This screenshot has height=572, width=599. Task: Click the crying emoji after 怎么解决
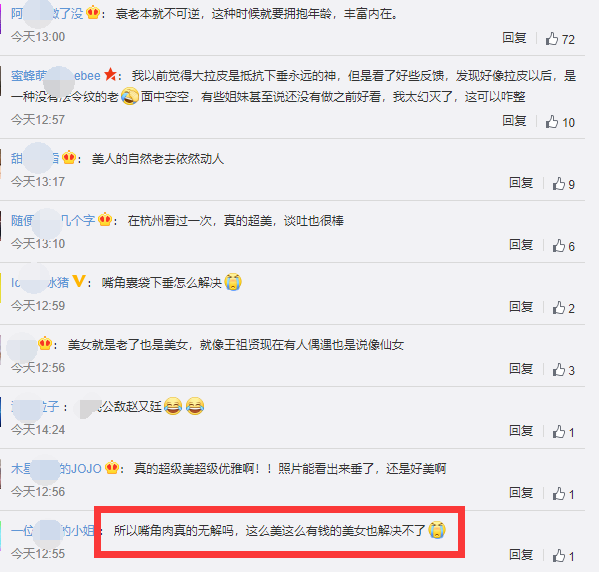click(x=233, y=282)
